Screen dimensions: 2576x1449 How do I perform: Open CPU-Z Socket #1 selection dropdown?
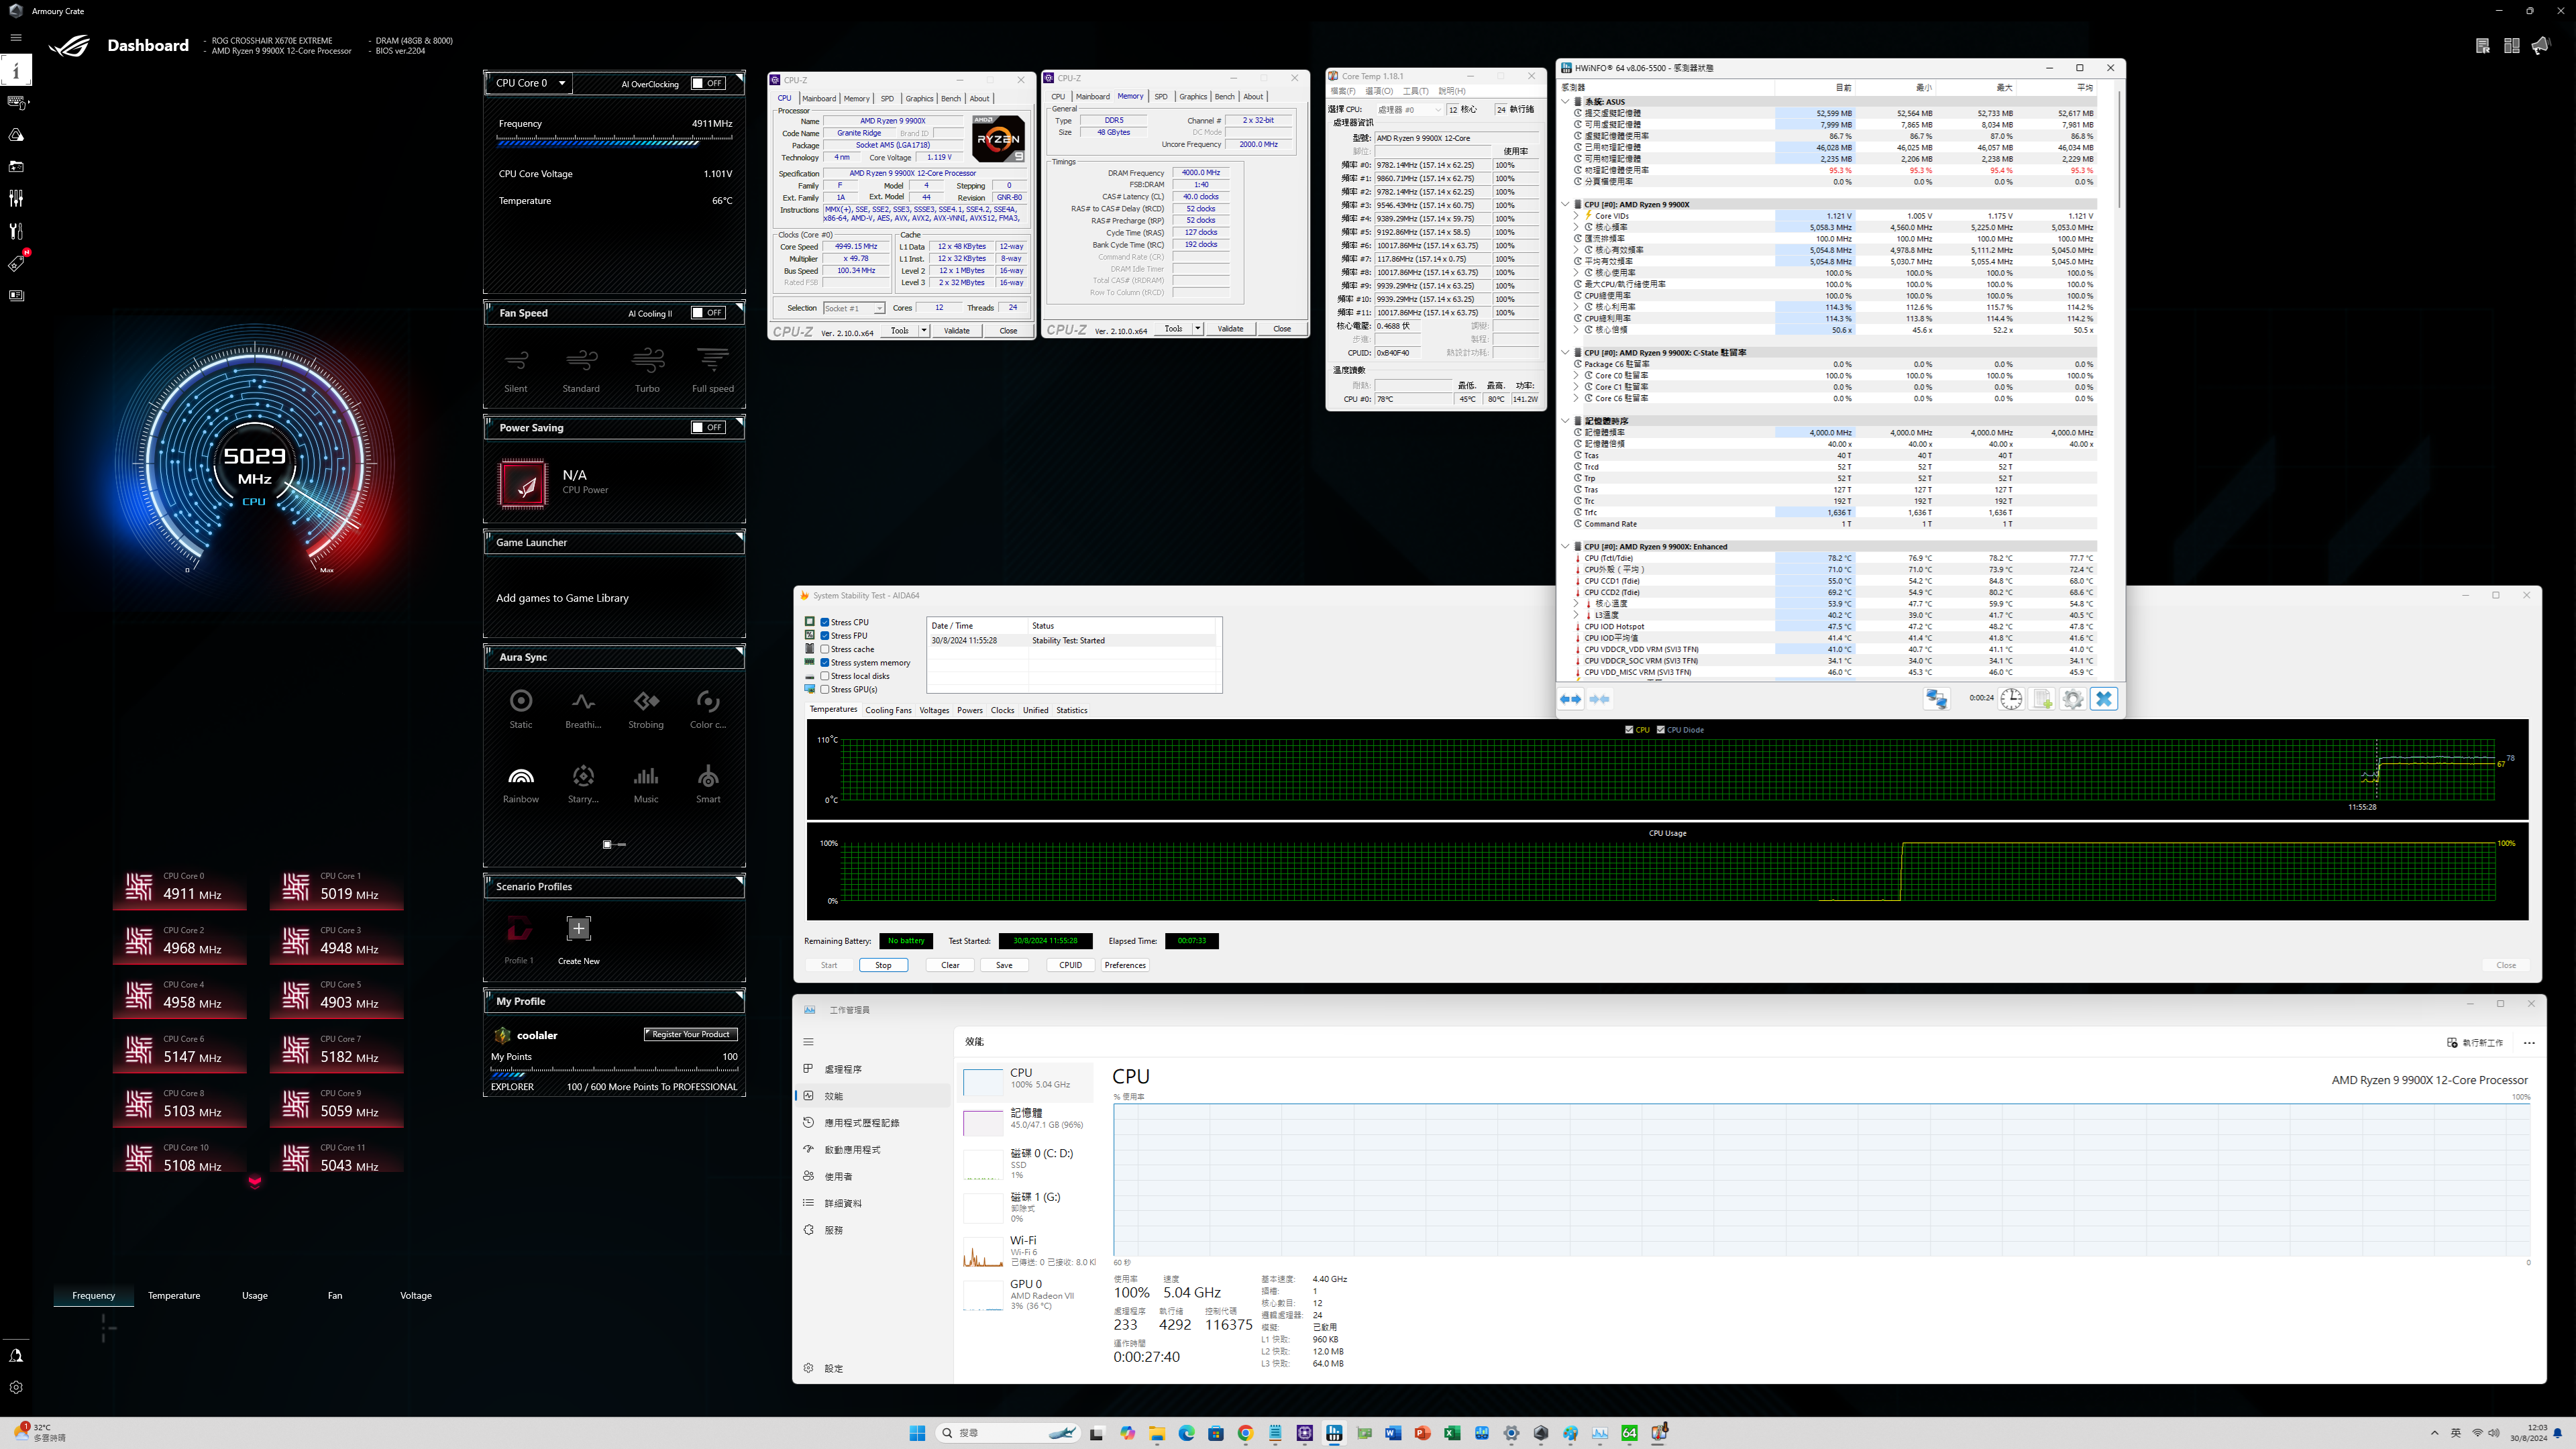pyautogui.click(x=854, y=308)
